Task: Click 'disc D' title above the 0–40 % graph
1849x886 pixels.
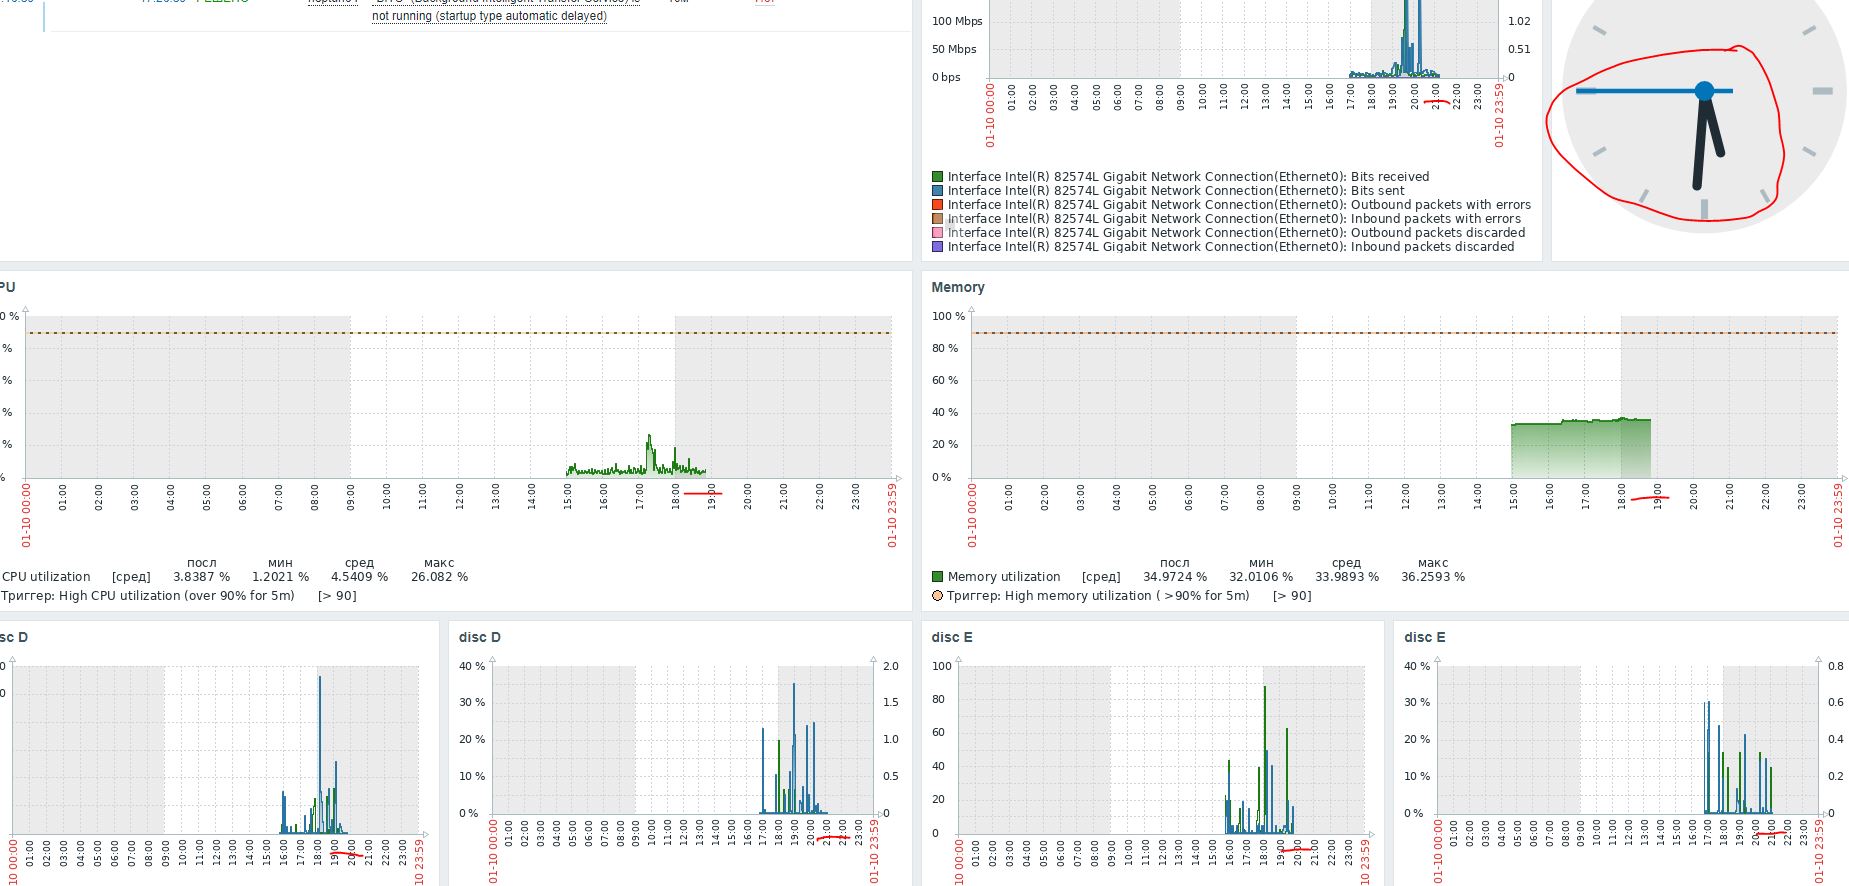Action: click(x=480, y=637)
